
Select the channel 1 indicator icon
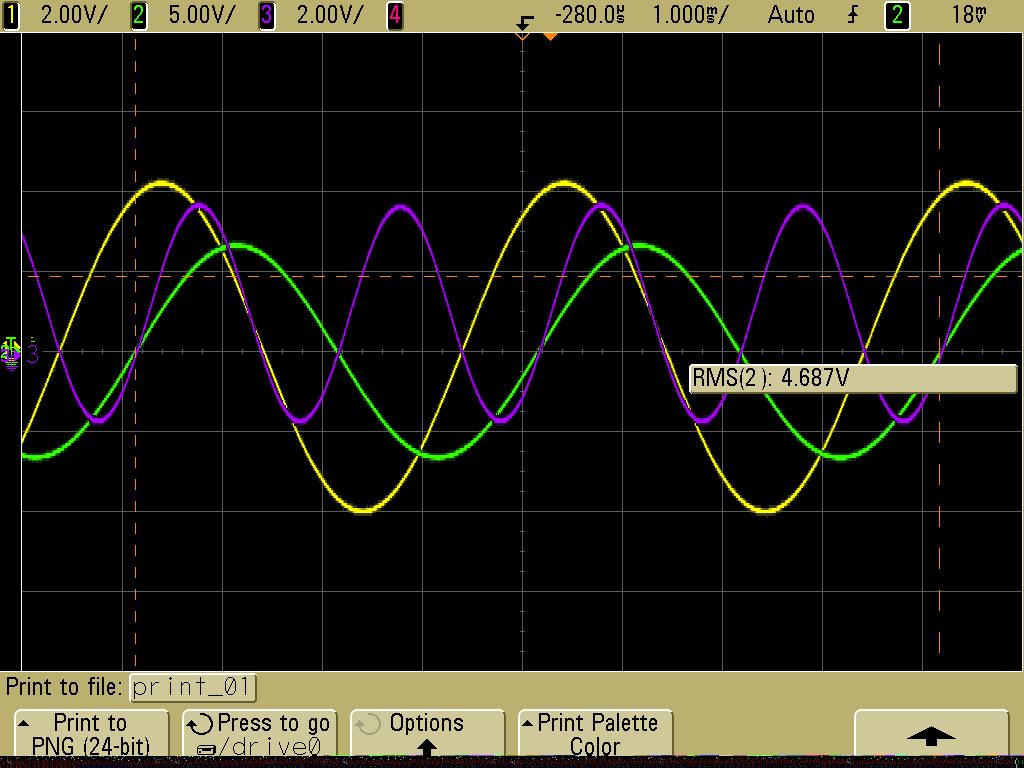pyautogui.click(x=10, y=15)
